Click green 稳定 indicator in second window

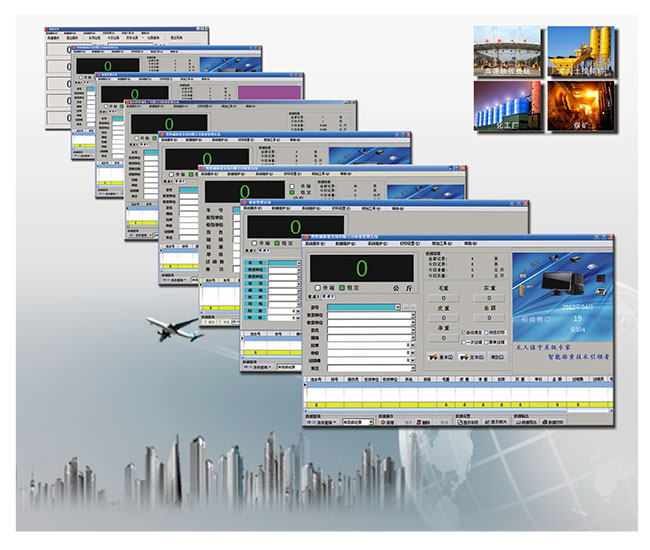click(x=277, y=243)
